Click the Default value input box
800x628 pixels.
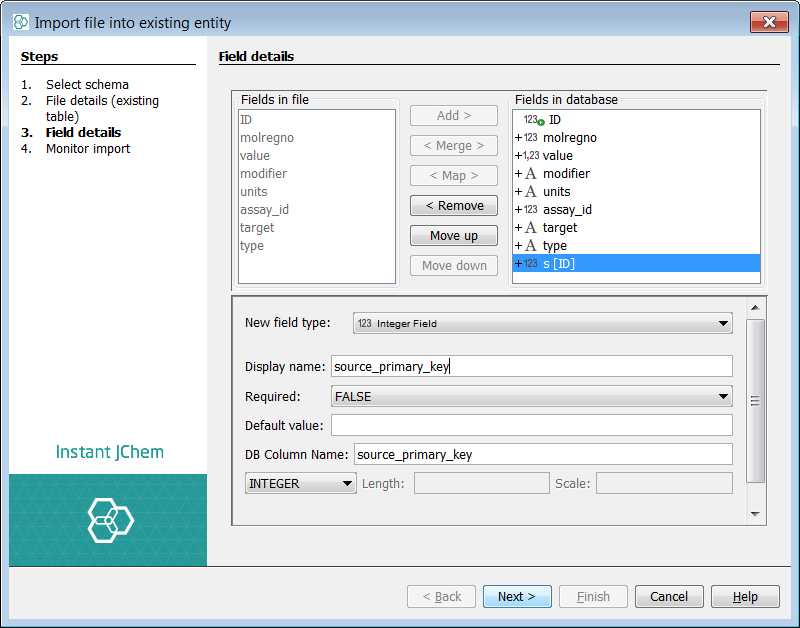[531, 426]
